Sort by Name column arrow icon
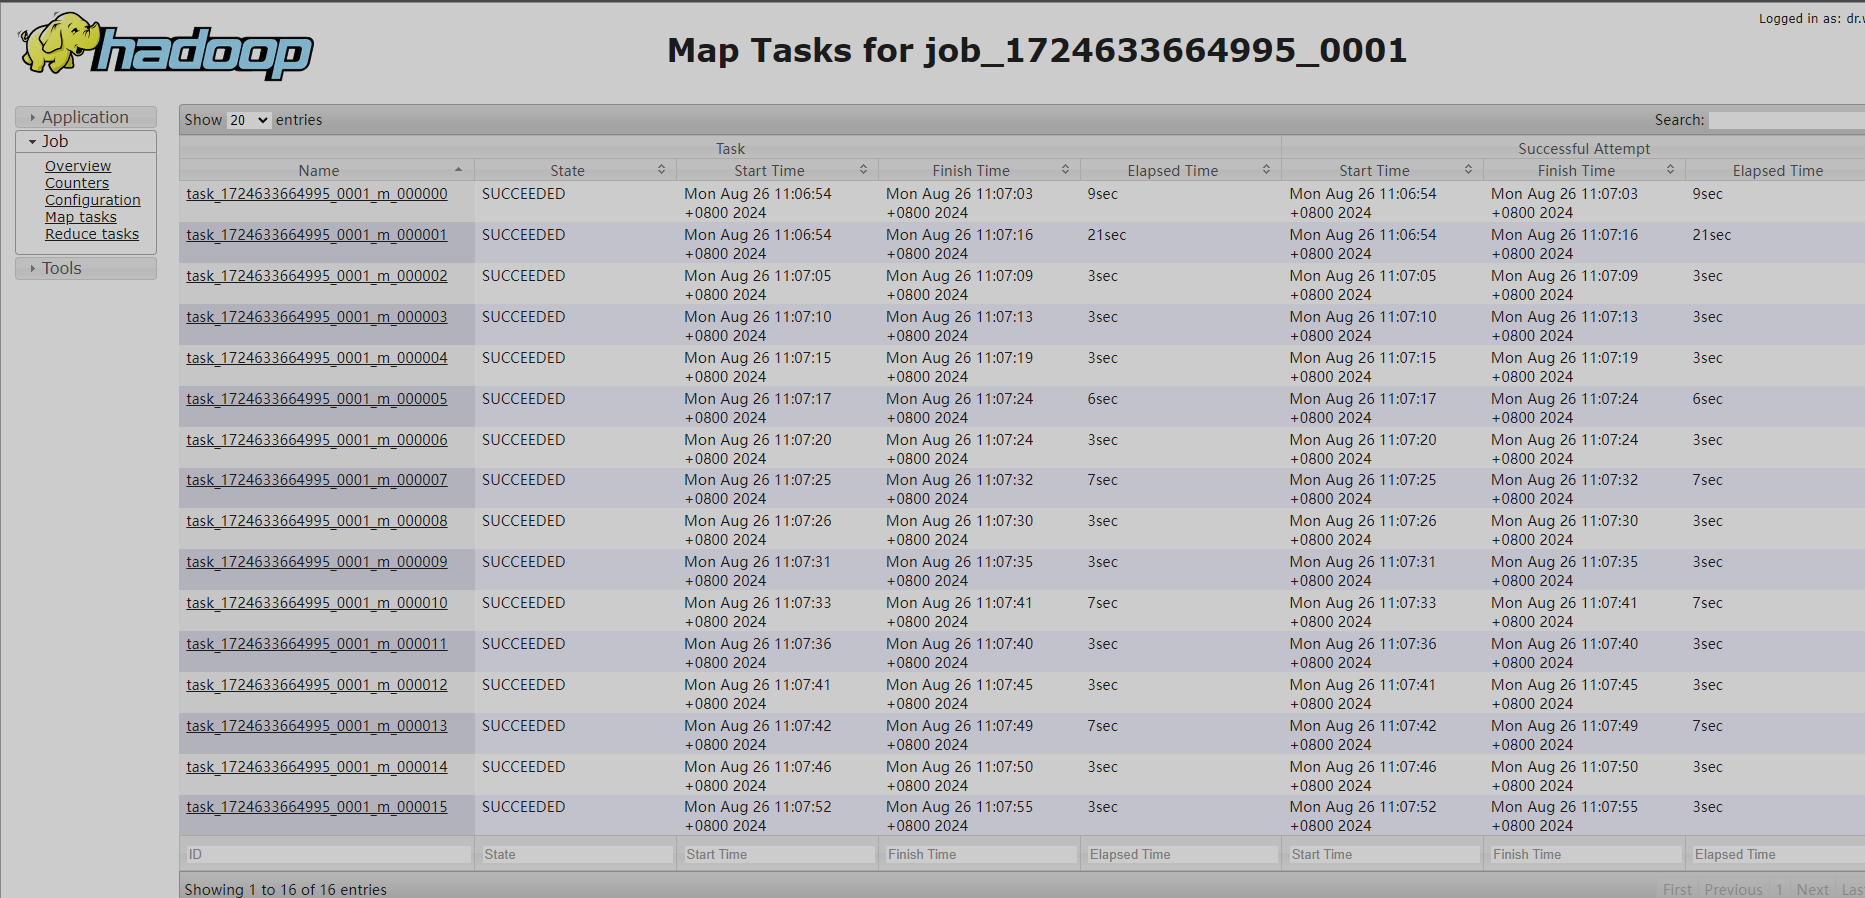The width and height of the screenshot is (1865, 898). click(458, 170)
